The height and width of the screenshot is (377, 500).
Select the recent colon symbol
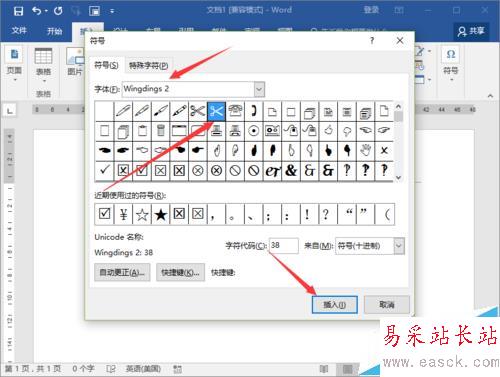tap(291, 214)
